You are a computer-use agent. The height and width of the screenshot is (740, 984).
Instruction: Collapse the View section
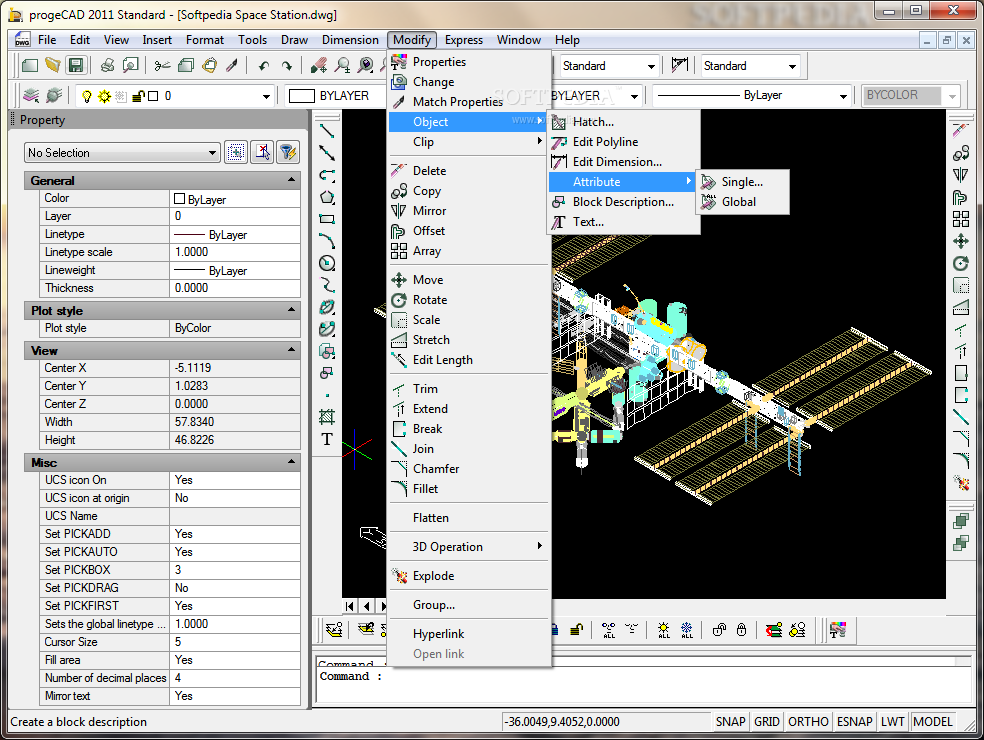[291, 350]
